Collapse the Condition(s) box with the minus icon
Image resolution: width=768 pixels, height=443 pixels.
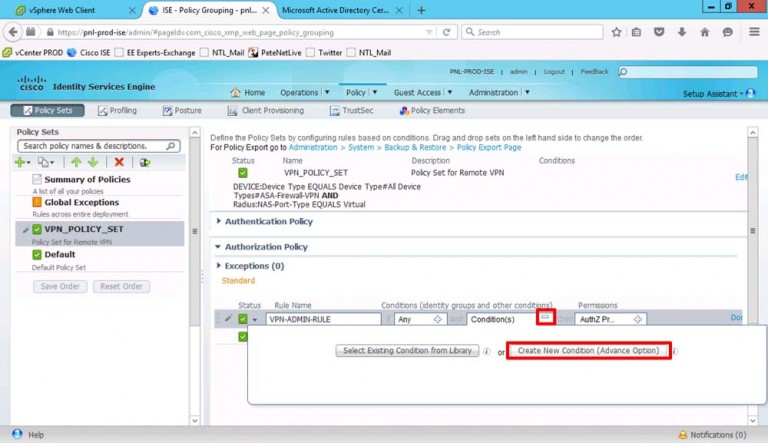tap(545, 317)
